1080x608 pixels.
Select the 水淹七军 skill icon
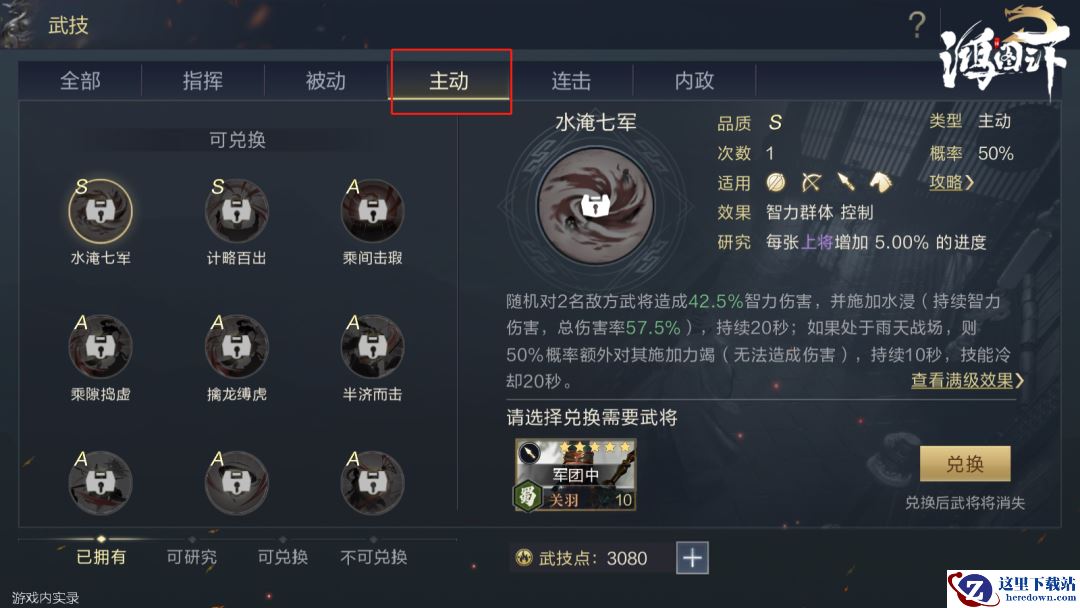click(101, 211)
